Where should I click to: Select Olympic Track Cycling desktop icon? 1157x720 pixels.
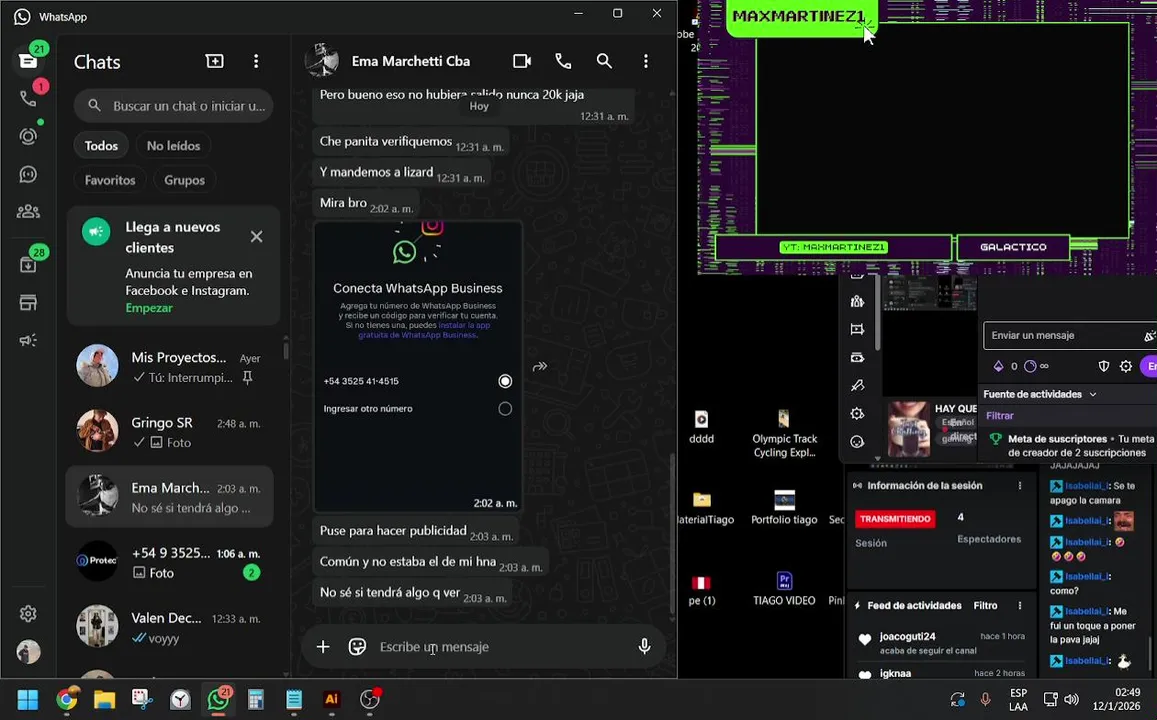click(x=784, y=434)
